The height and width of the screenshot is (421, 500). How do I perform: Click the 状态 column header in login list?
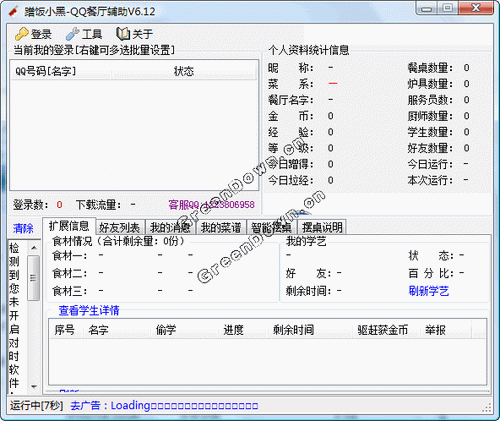(184, 71)
